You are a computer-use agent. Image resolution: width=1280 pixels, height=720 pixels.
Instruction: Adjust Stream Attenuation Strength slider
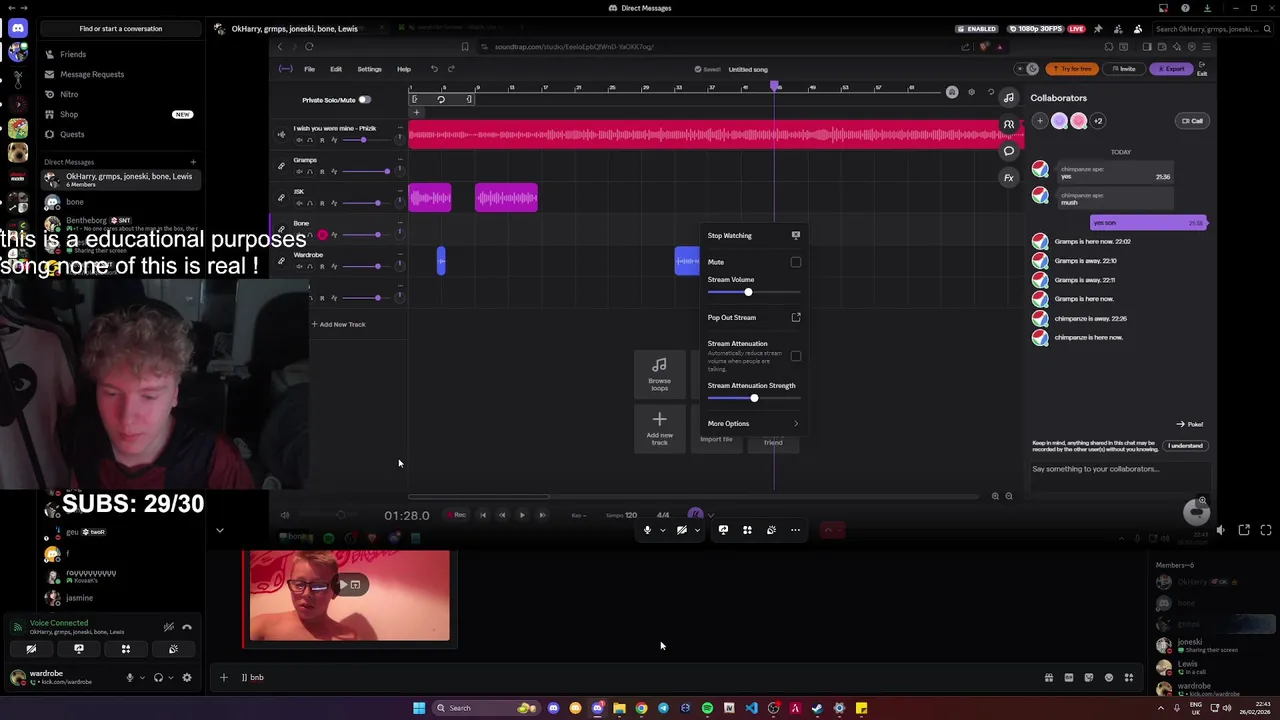(x=754, y=398)
